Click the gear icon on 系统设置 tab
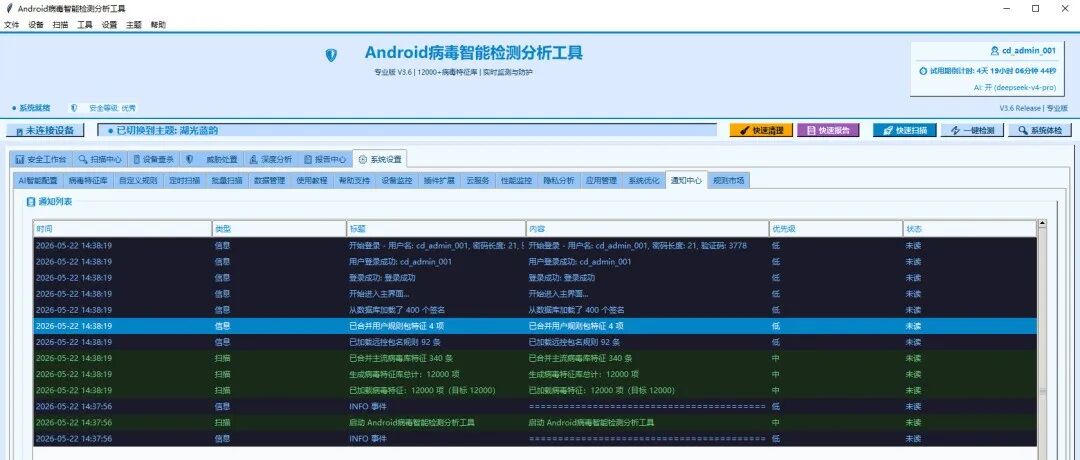Image resolution: width=1080 pixels, height=460 pixels. [x=363, y=159]
